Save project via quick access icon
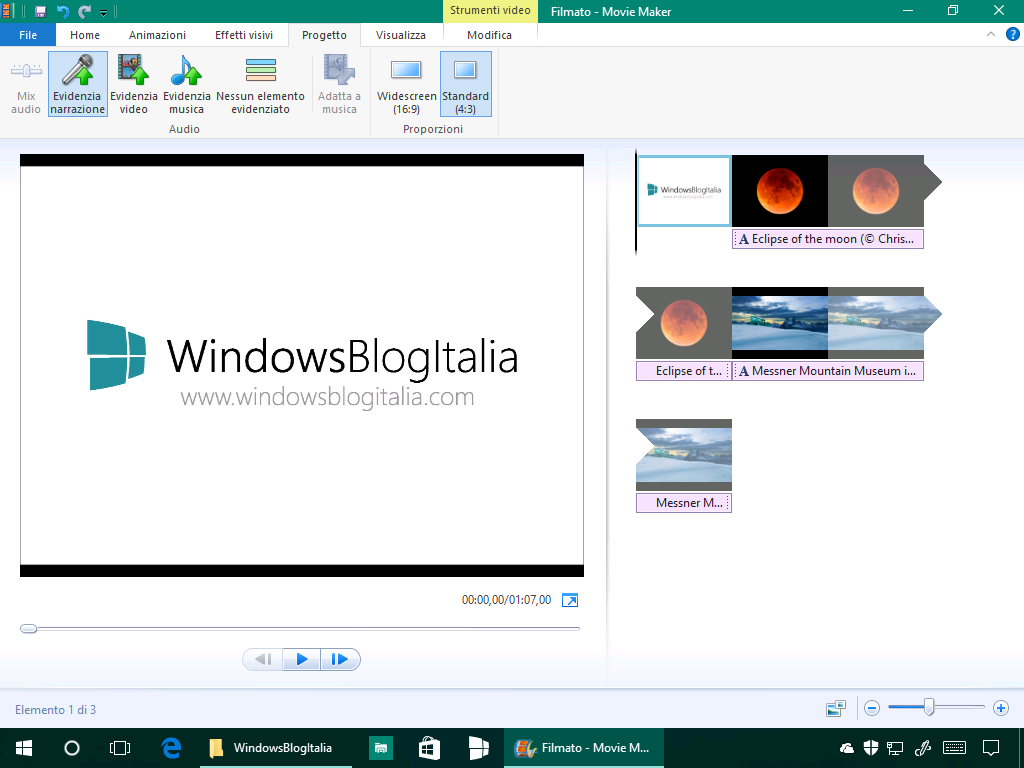This screenshot has height=768, width=1024. 40,11
